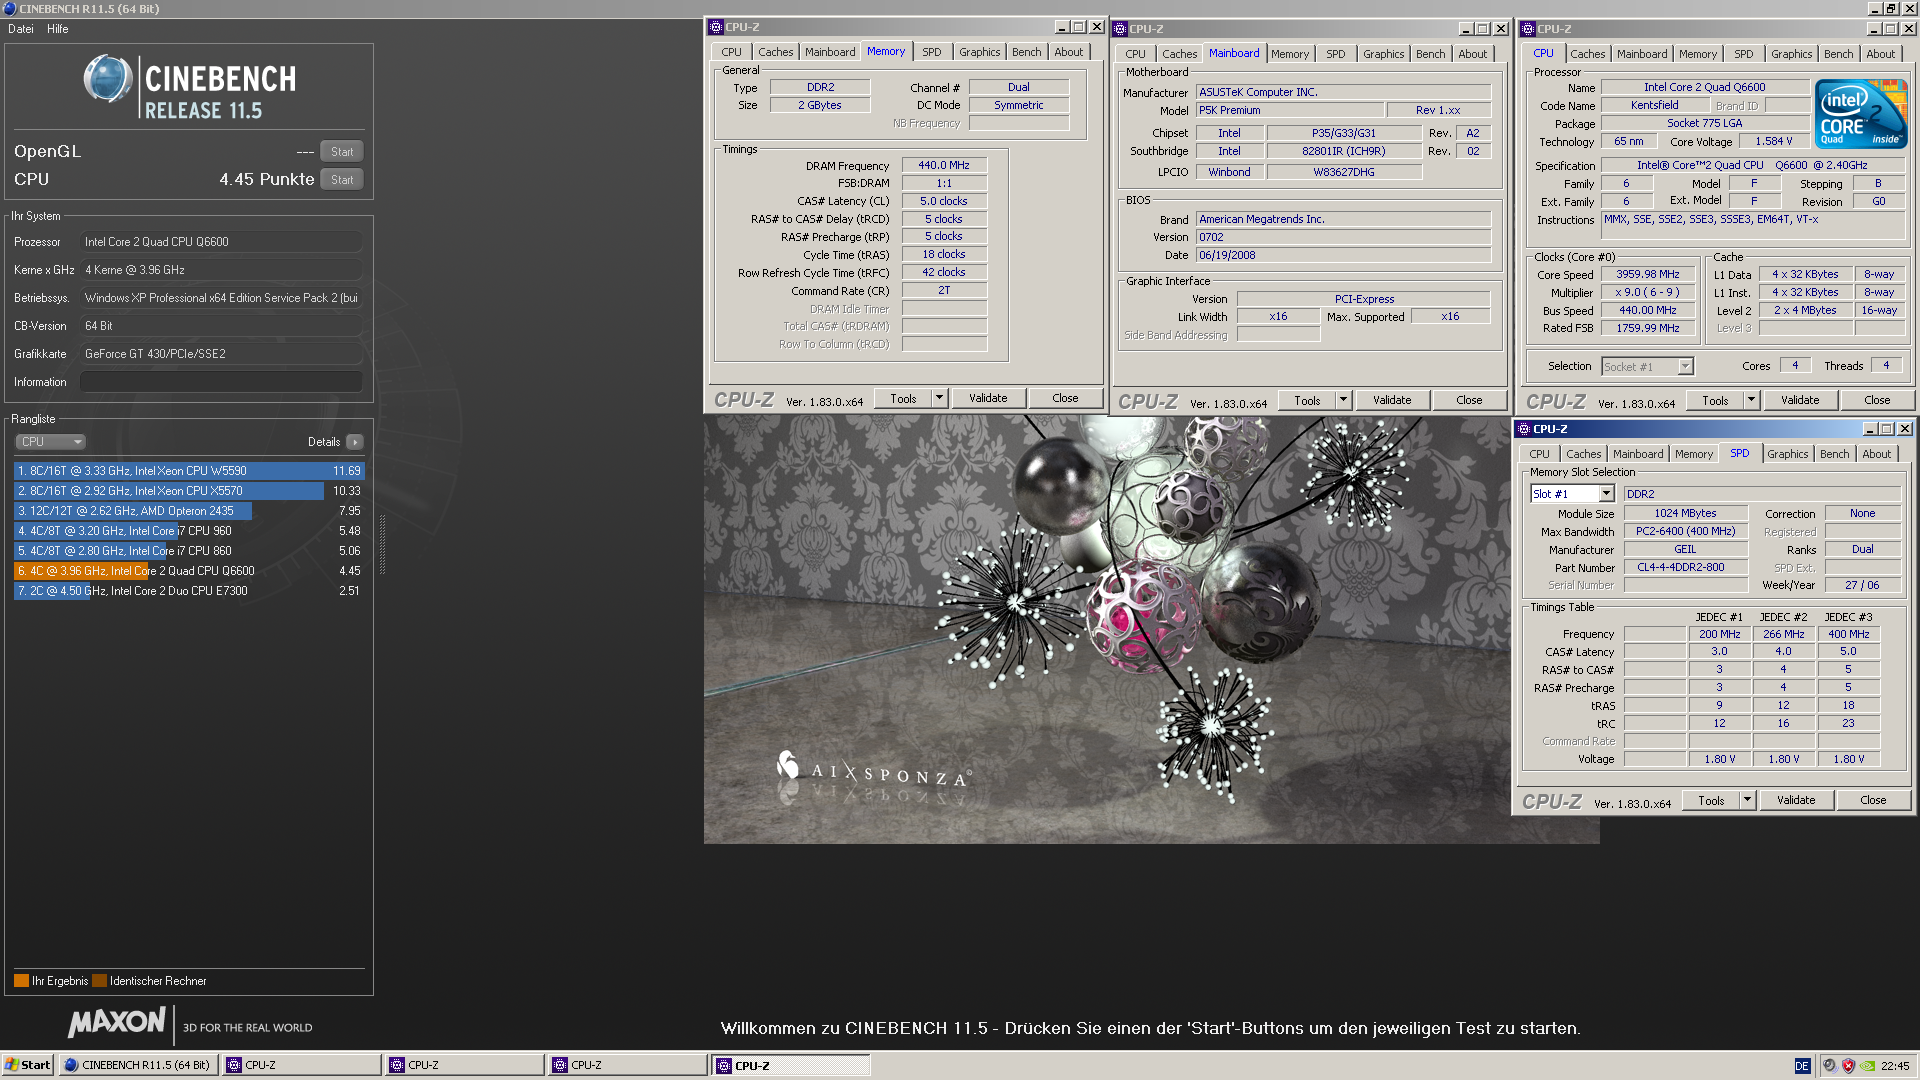The height and width of the screenshot is (1080, 1920).
Task: Open Tools dropdown arrow in Mainboard window
Action: click(1343, 400)
